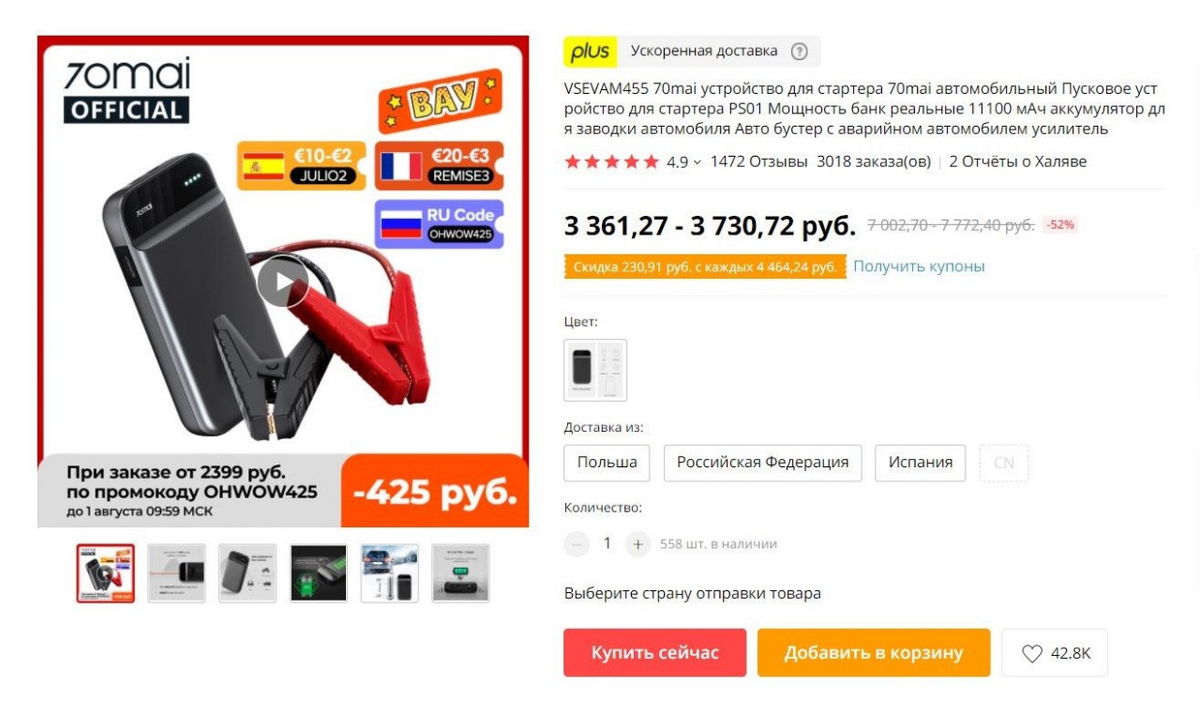
Task: Select shipping from Российская Федерация
Action: 763,463
